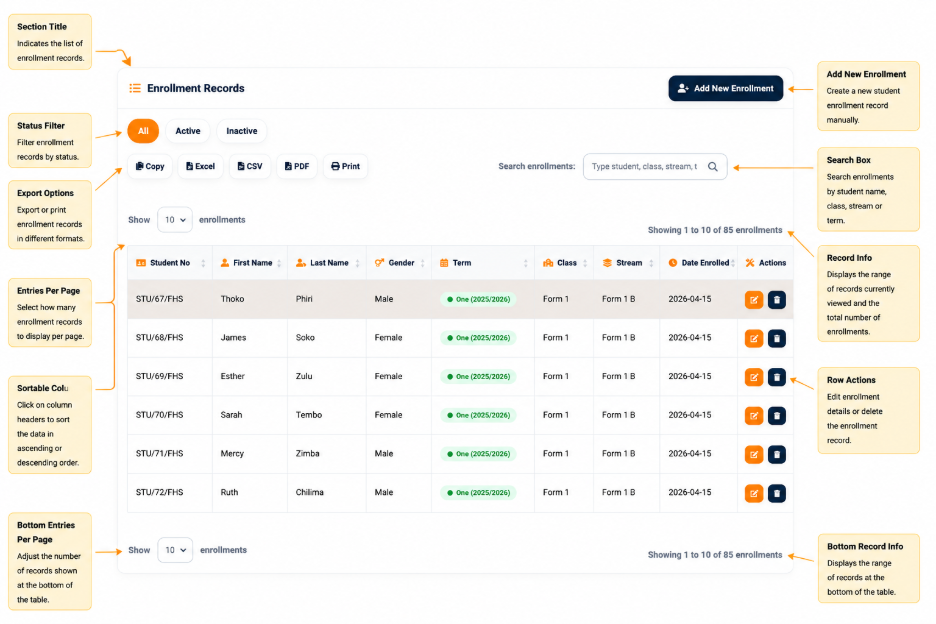Click the search magnifier icon

click(x=713, y=167)
